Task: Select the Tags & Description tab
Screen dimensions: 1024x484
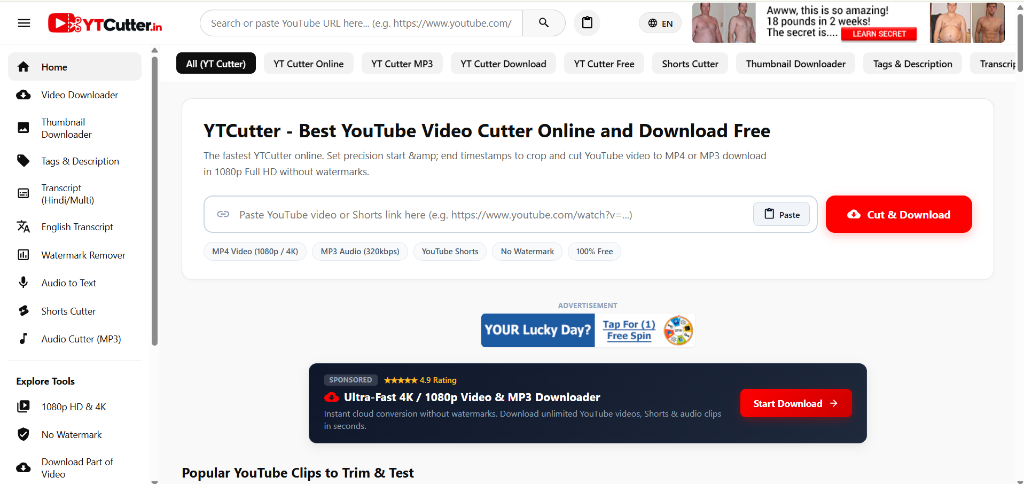Action: pyautogui.click(x=912, y=63)
